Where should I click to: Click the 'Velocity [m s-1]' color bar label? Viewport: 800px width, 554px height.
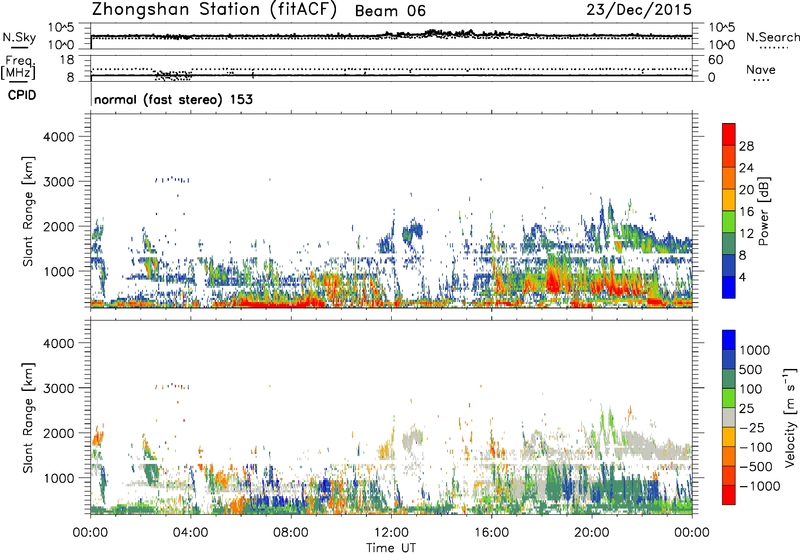tap(790, 417)
